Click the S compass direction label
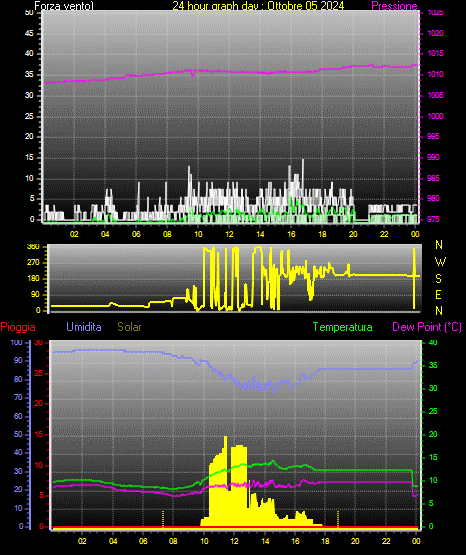 coord(438,279)
